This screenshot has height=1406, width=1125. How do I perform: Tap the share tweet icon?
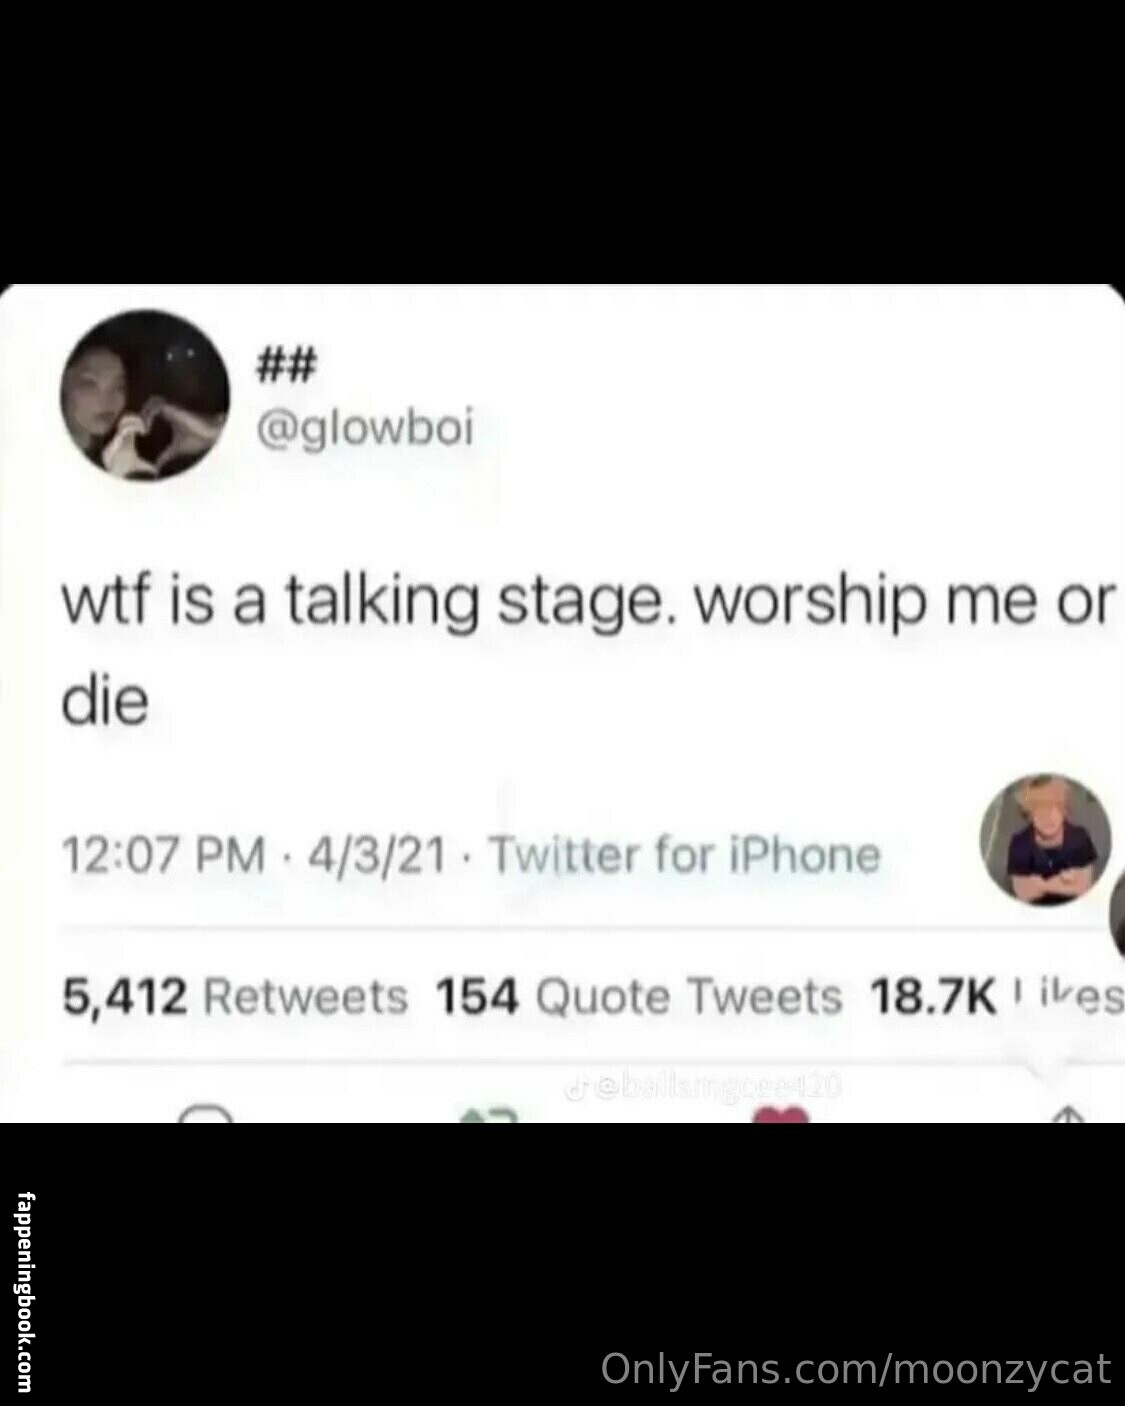coord(1068,1114)
